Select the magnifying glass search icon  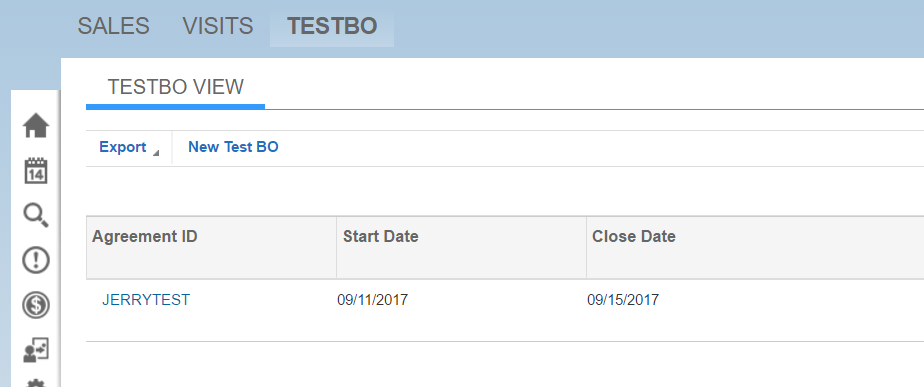pos(36,216)
